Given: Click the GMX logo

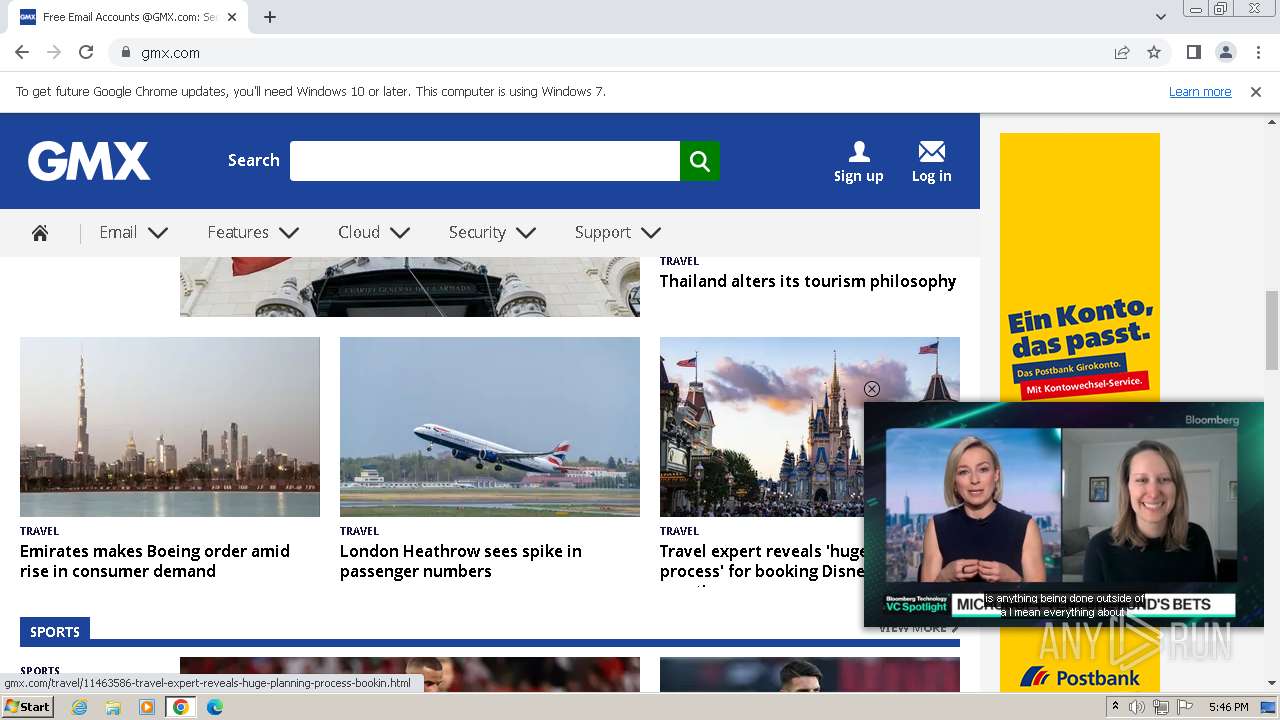Looking at the screenshot, I should click(x=89, y=161).
